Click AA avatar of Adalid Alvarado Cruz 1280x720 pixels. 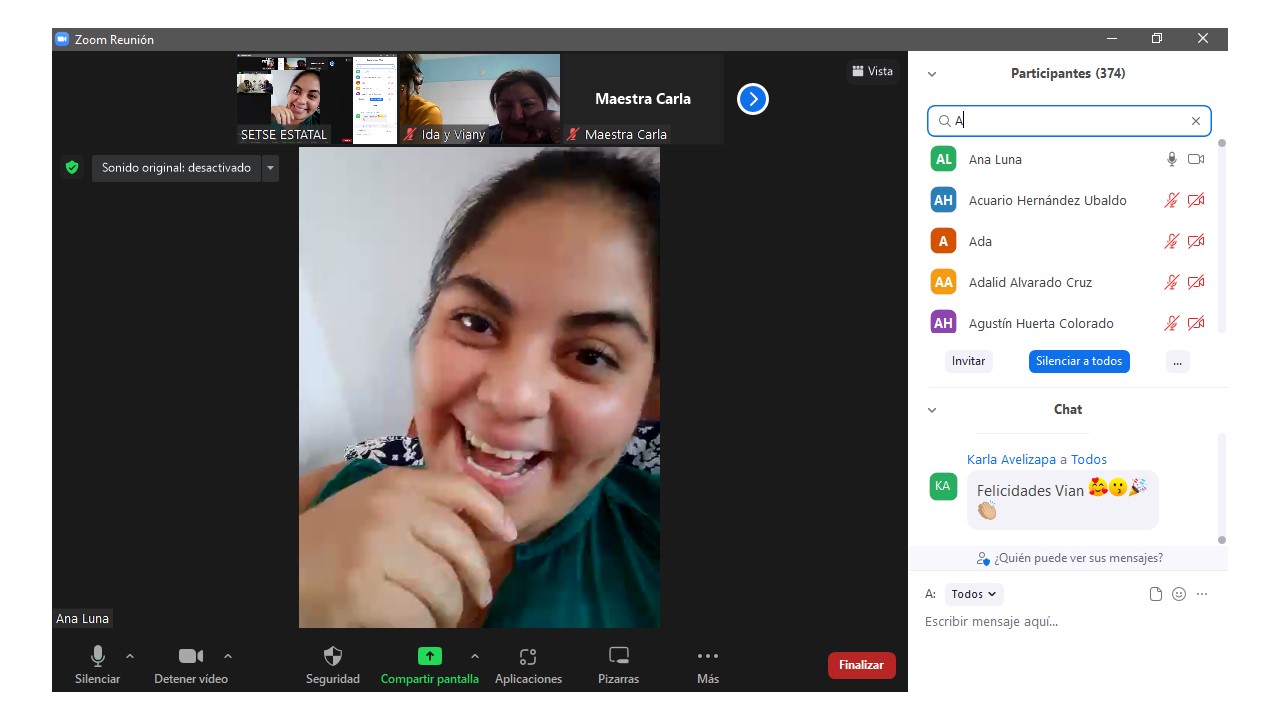pyautogui.click(x=943, y=282)
